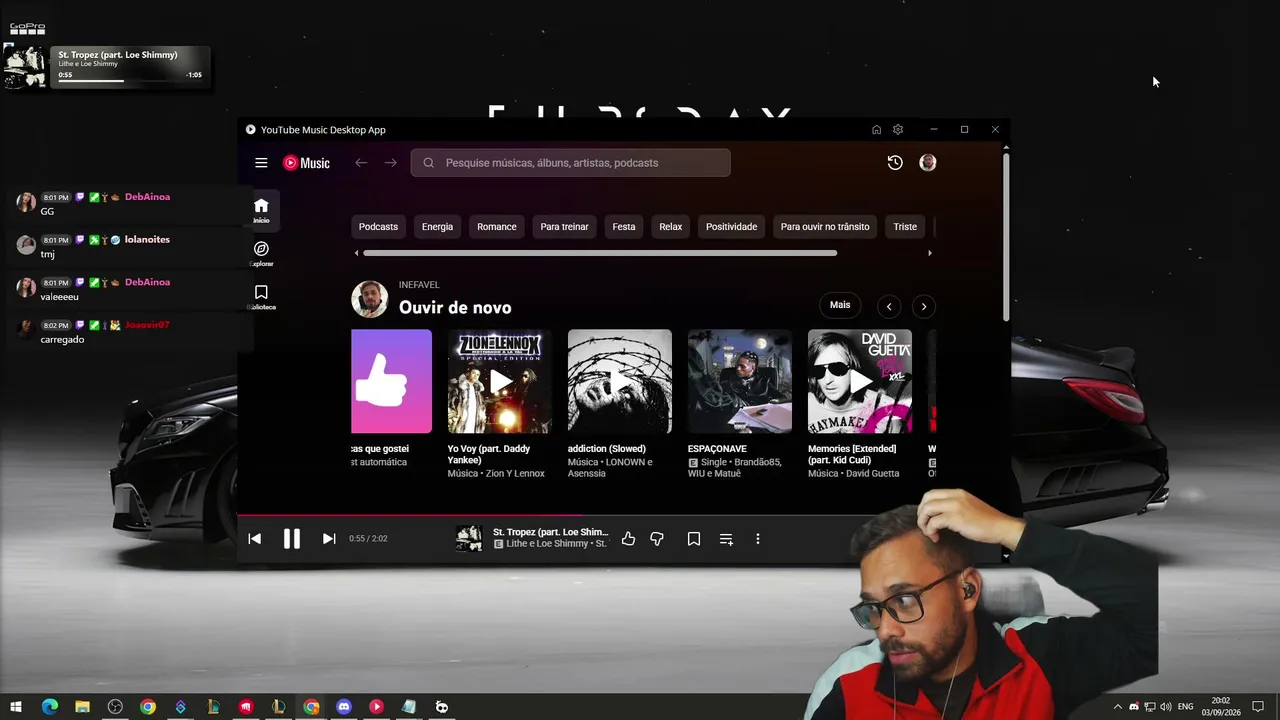This screenshot has width=1280, height=720.
Task: Select the Para ouvir no trânsito chip
Action: [x=825, y=227]
